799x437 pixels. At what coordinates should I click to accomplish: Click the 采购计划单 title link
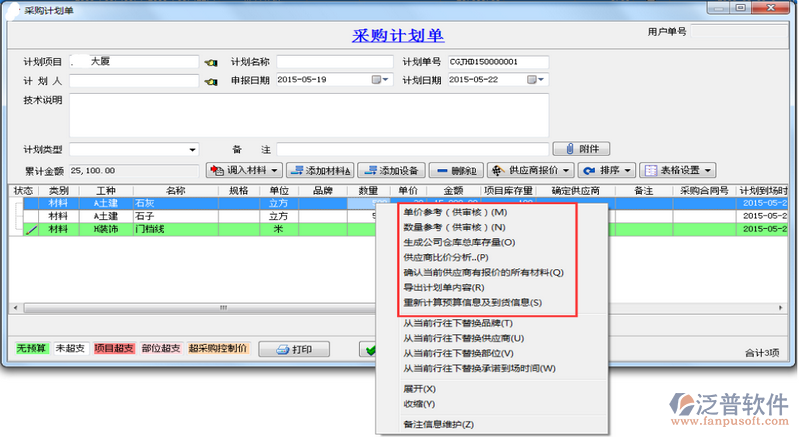point(397,36)
